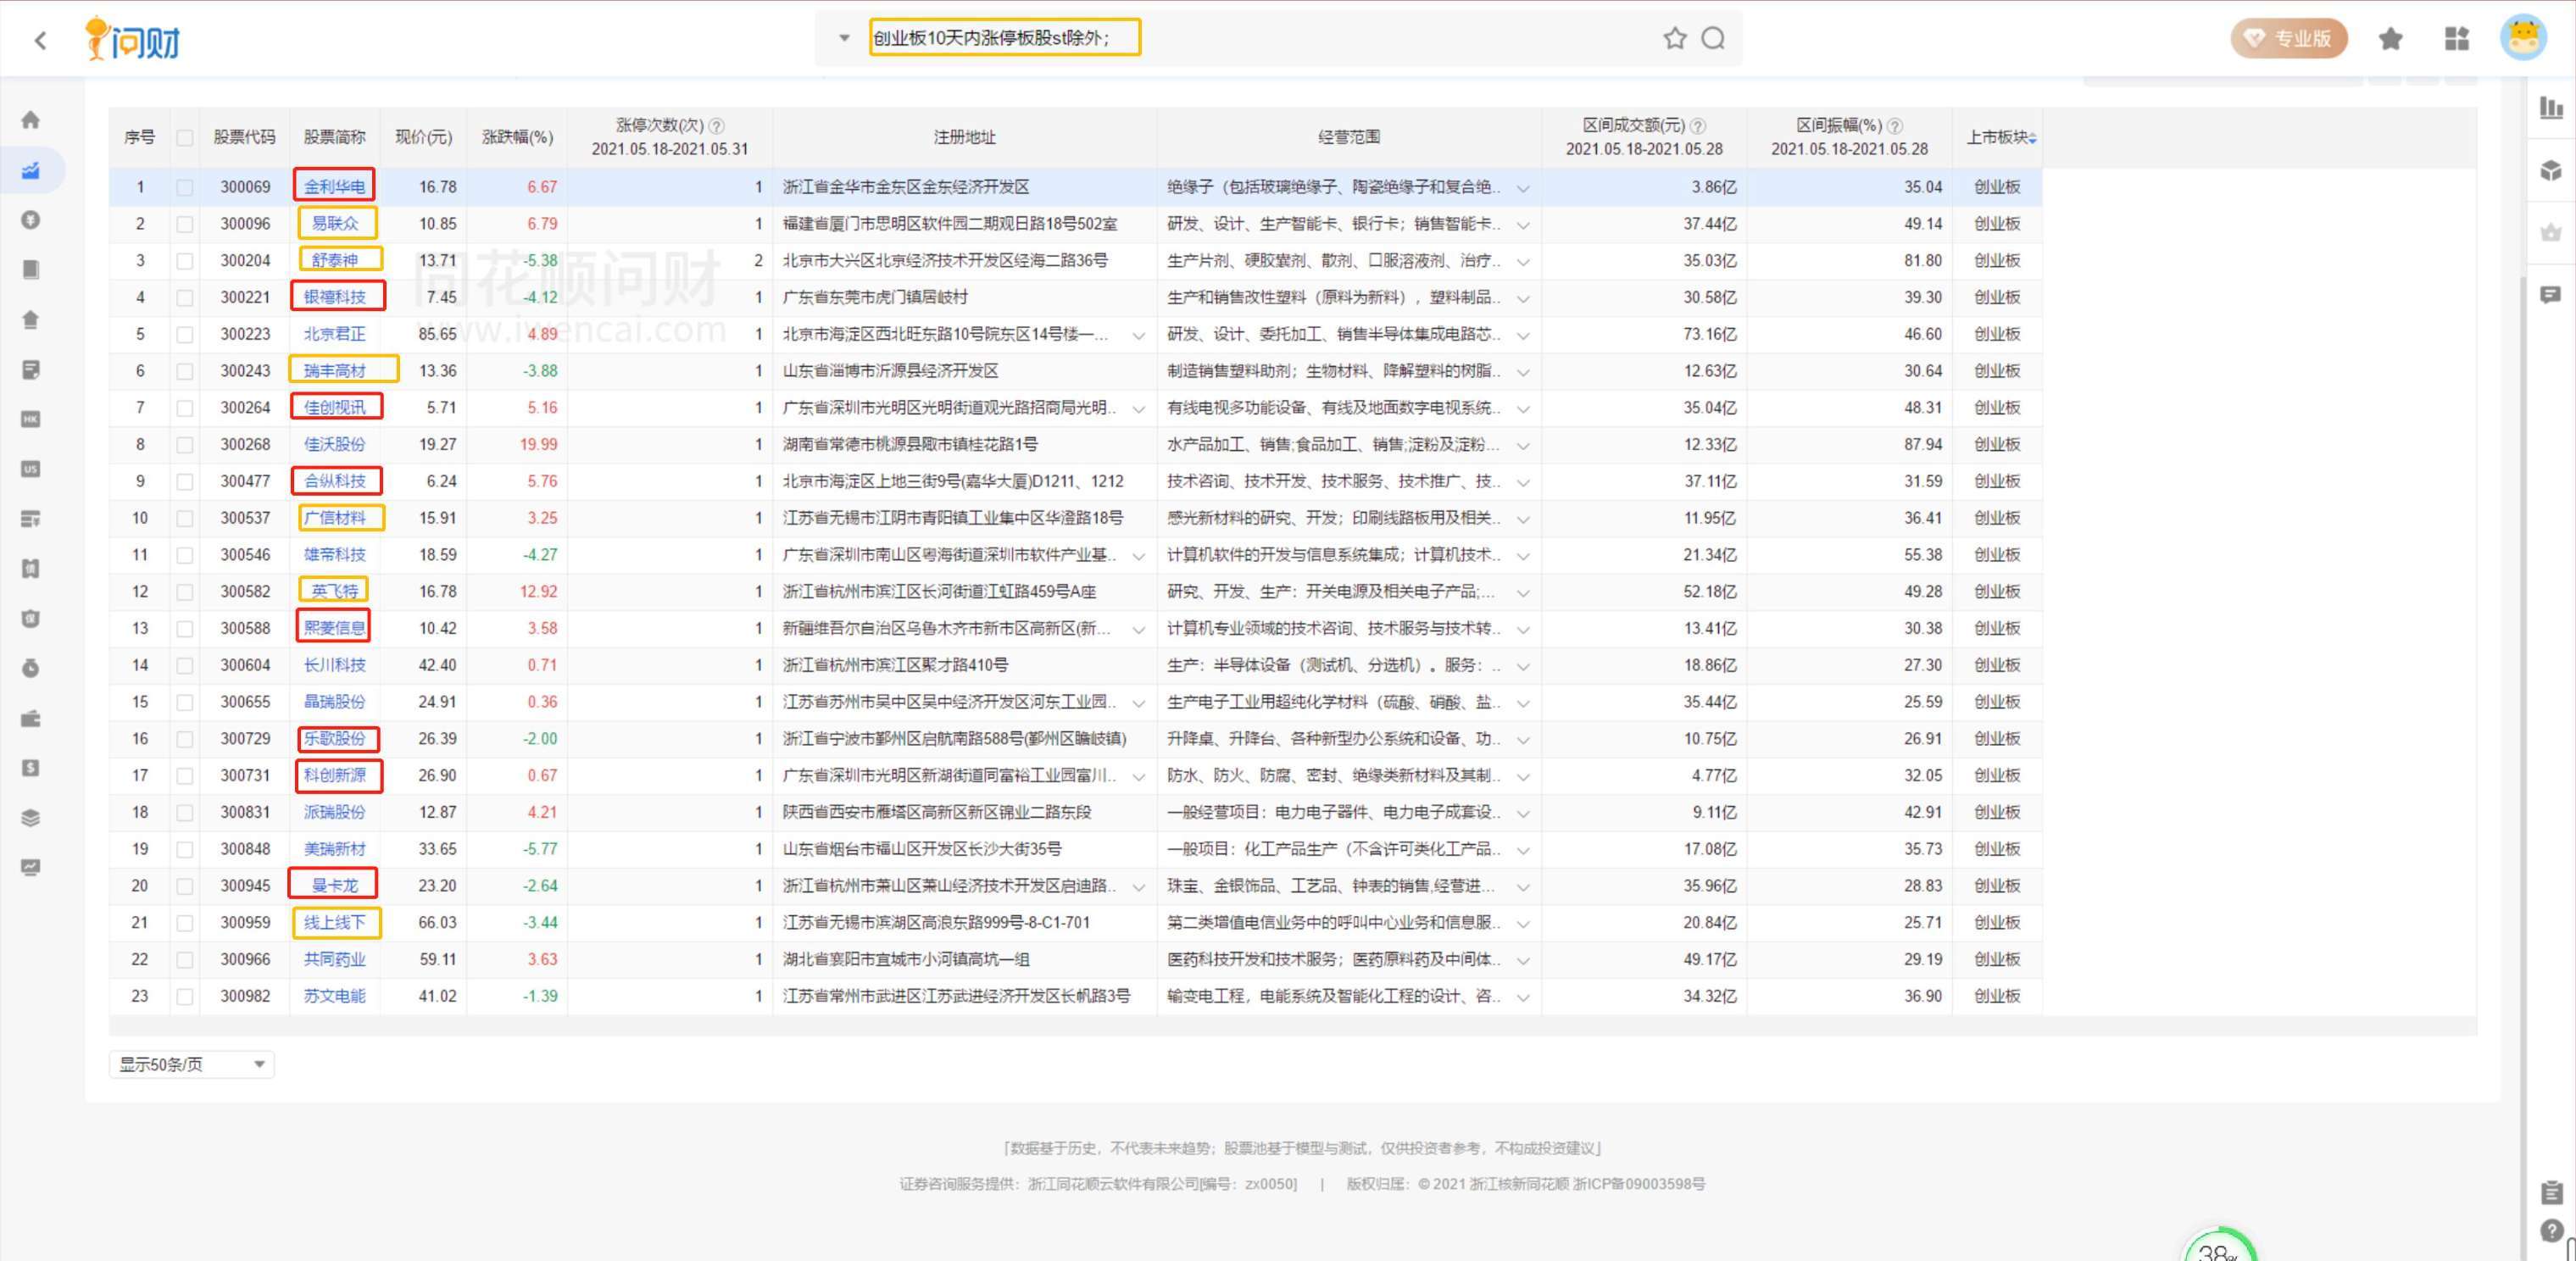Click the 涨跌幅(%) column header
Viewport: 2576px width, 1261px height.
[517, 137]
